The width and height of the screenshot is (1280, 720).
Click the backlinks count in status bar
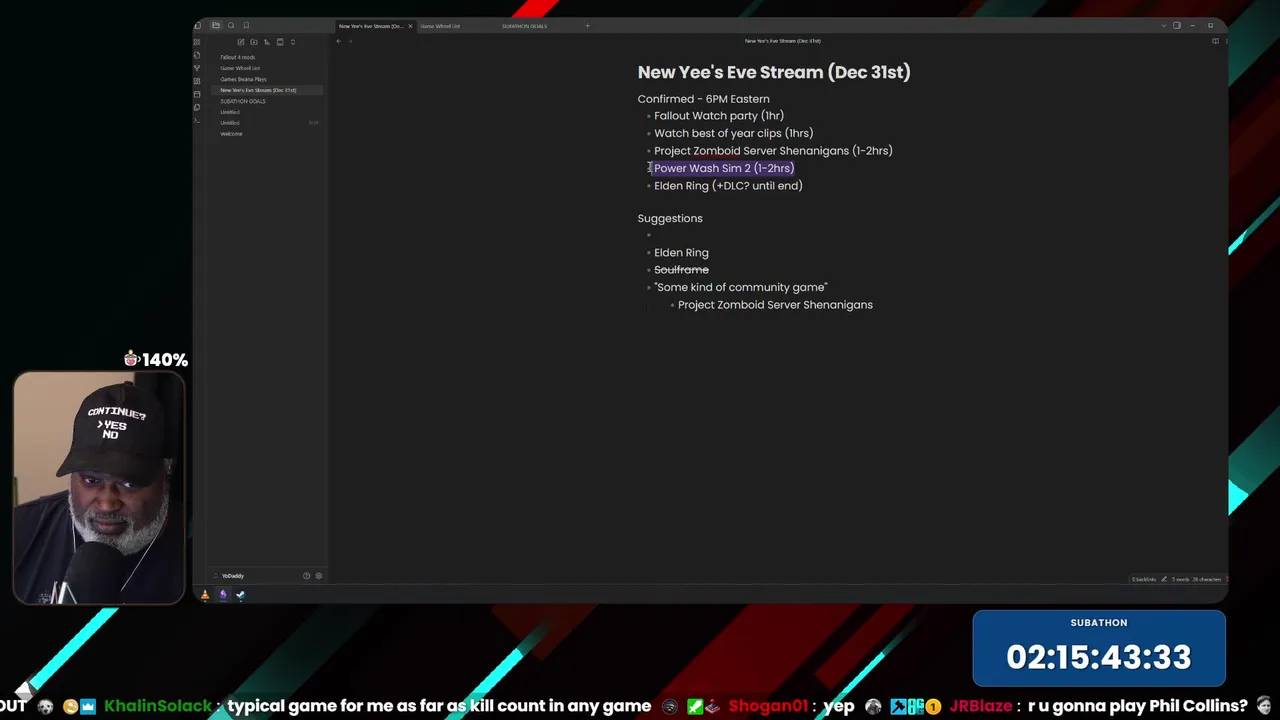click(x=1144, y=579)
